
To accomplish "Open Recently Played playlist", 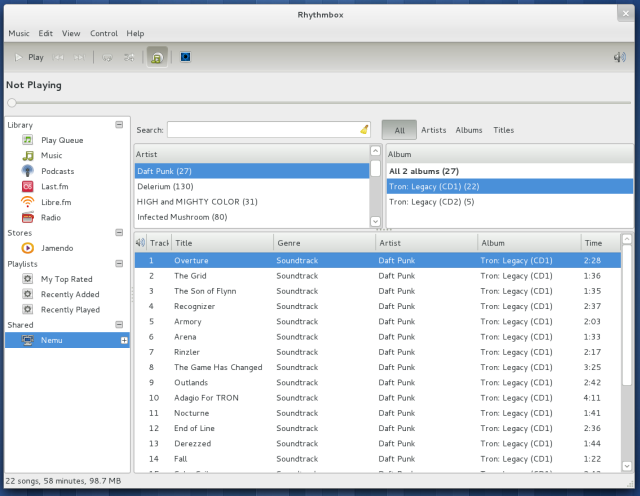I will click(70, 310).
